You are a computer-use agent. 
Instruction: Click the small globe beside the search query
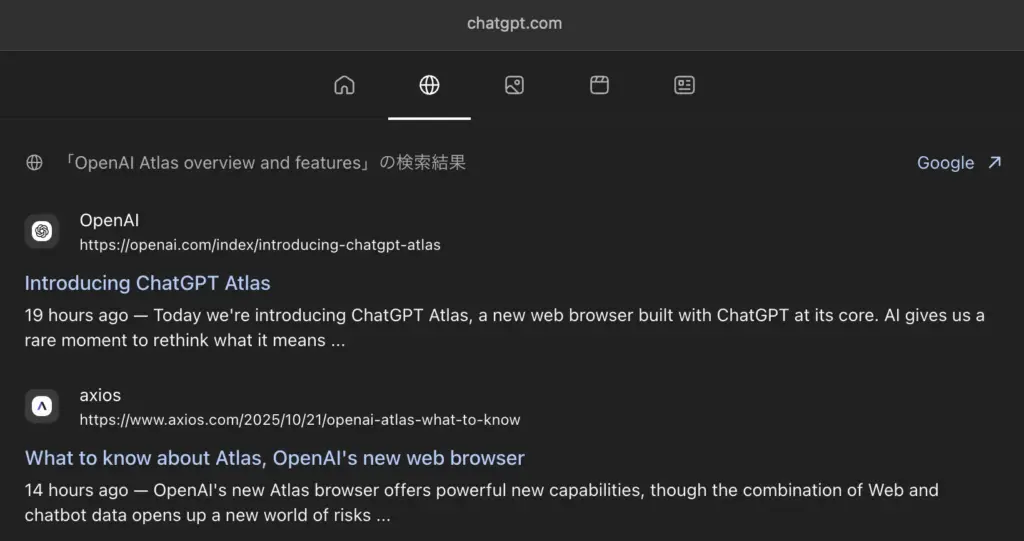(x=35, y=163)
